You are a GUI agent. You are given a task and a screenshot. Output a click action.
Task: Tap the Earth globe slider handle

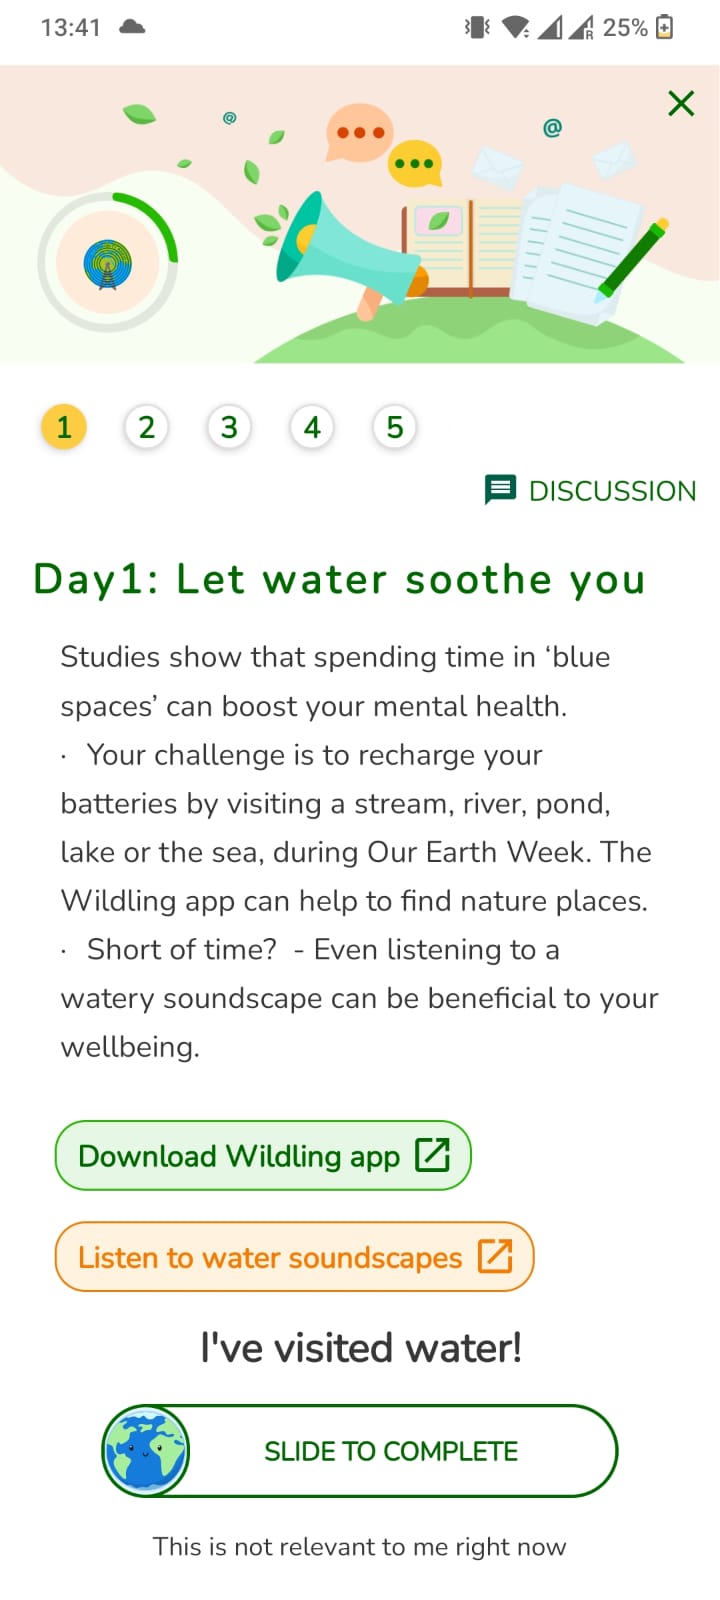point(146,1450)
